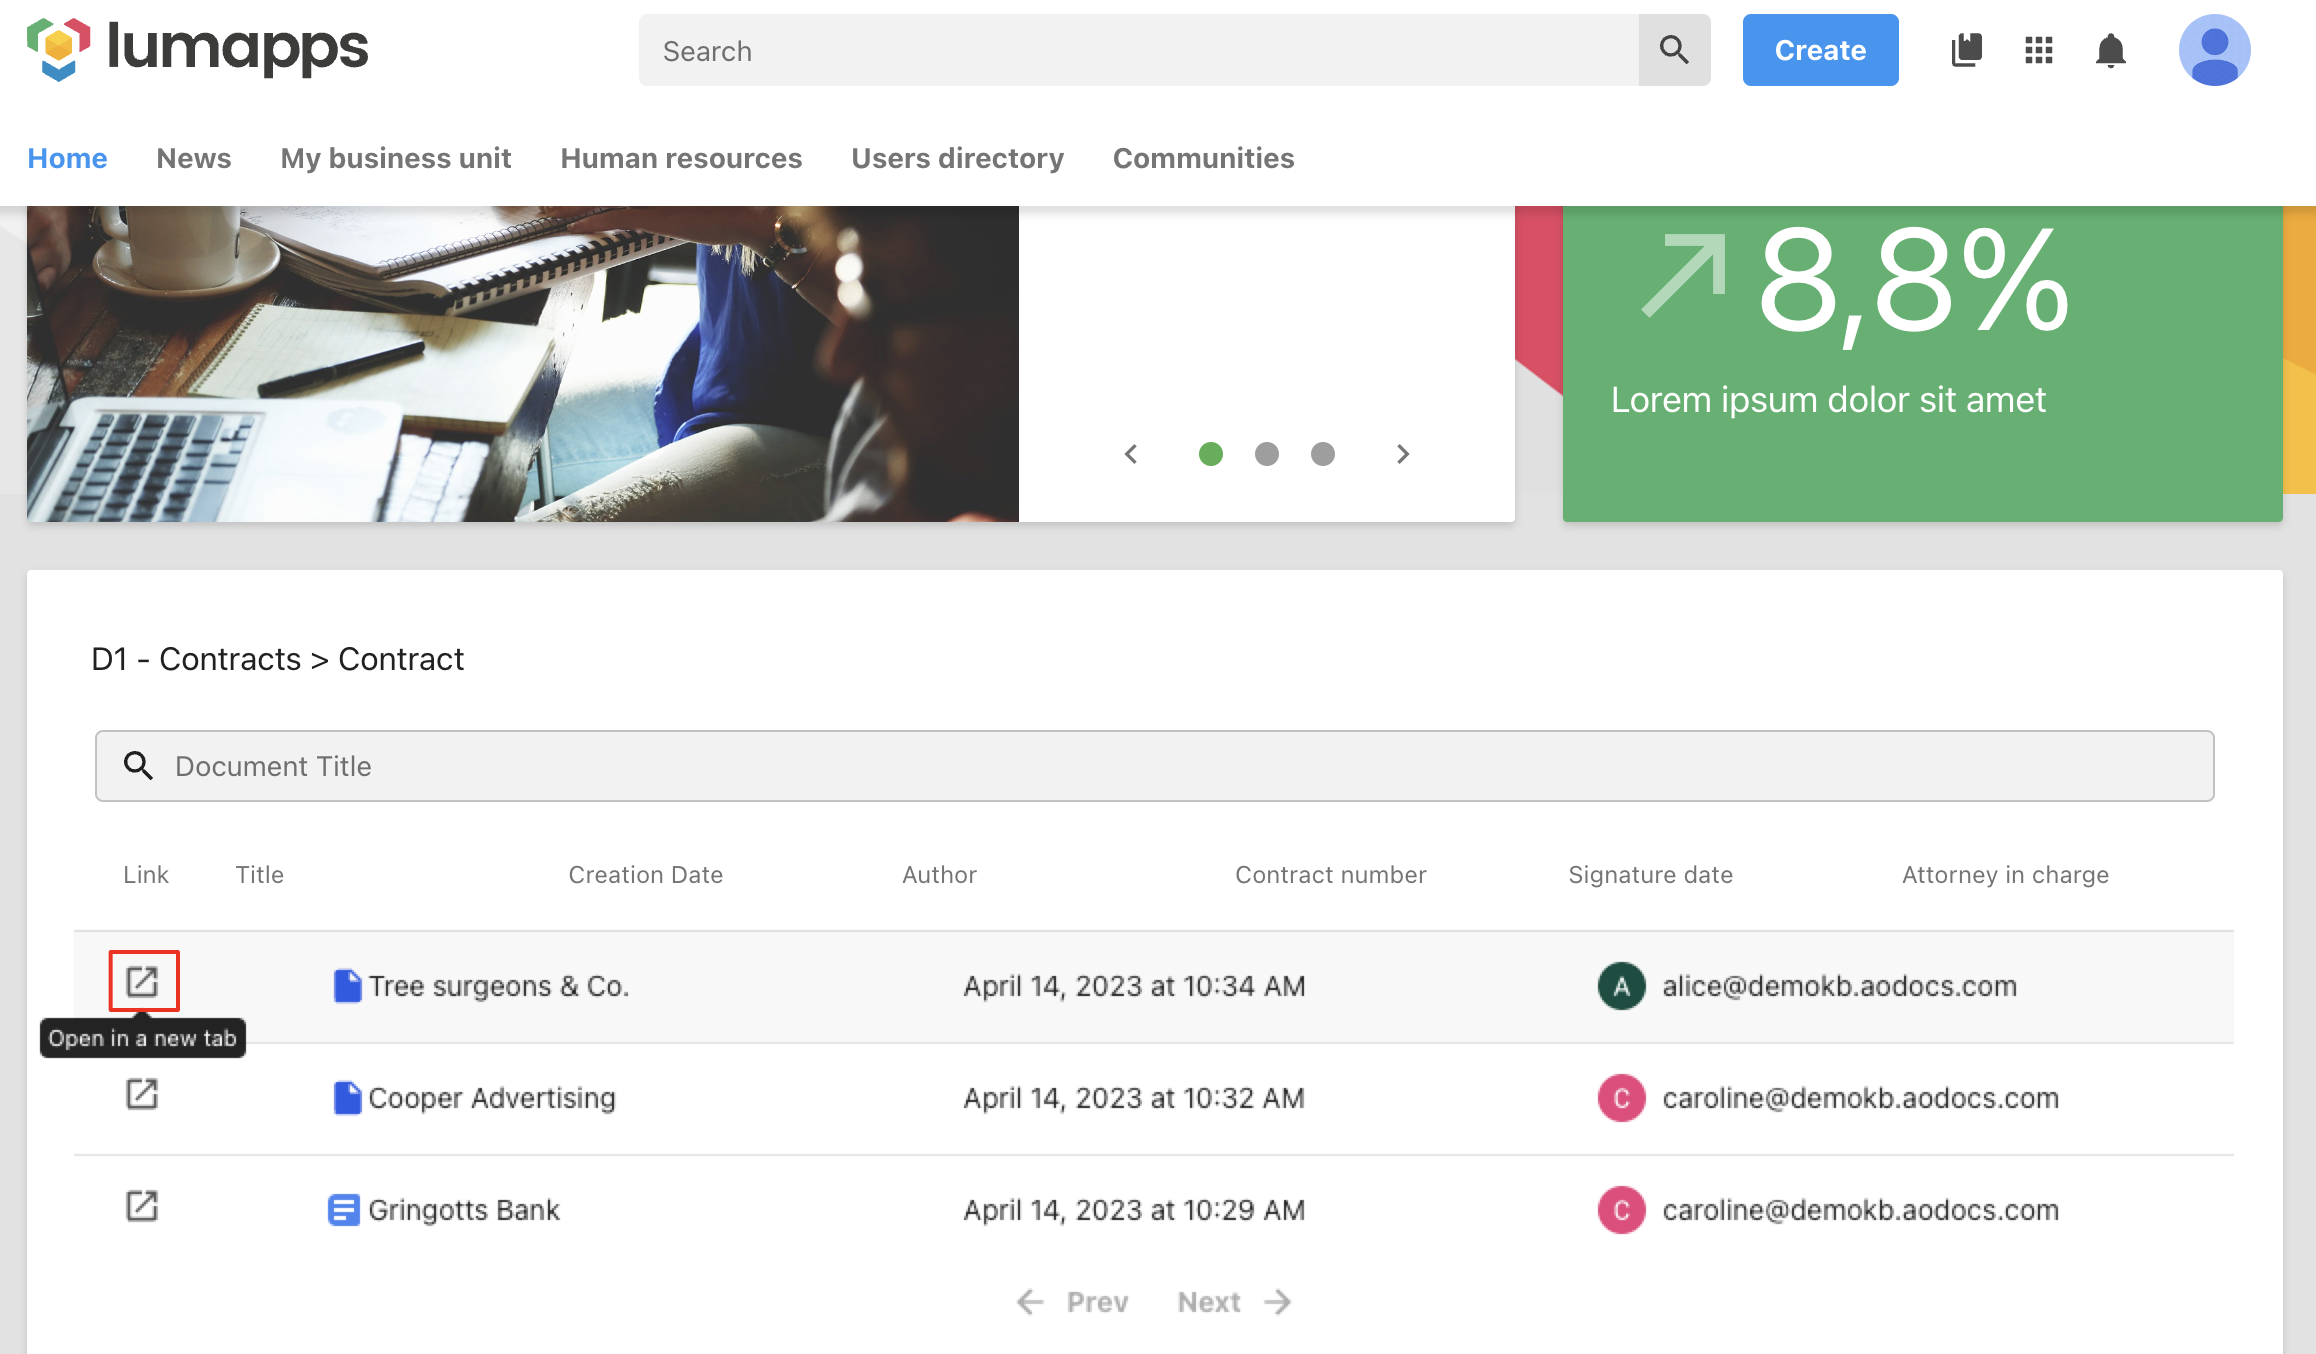Open the apps grid launcher

[2038, 50]
